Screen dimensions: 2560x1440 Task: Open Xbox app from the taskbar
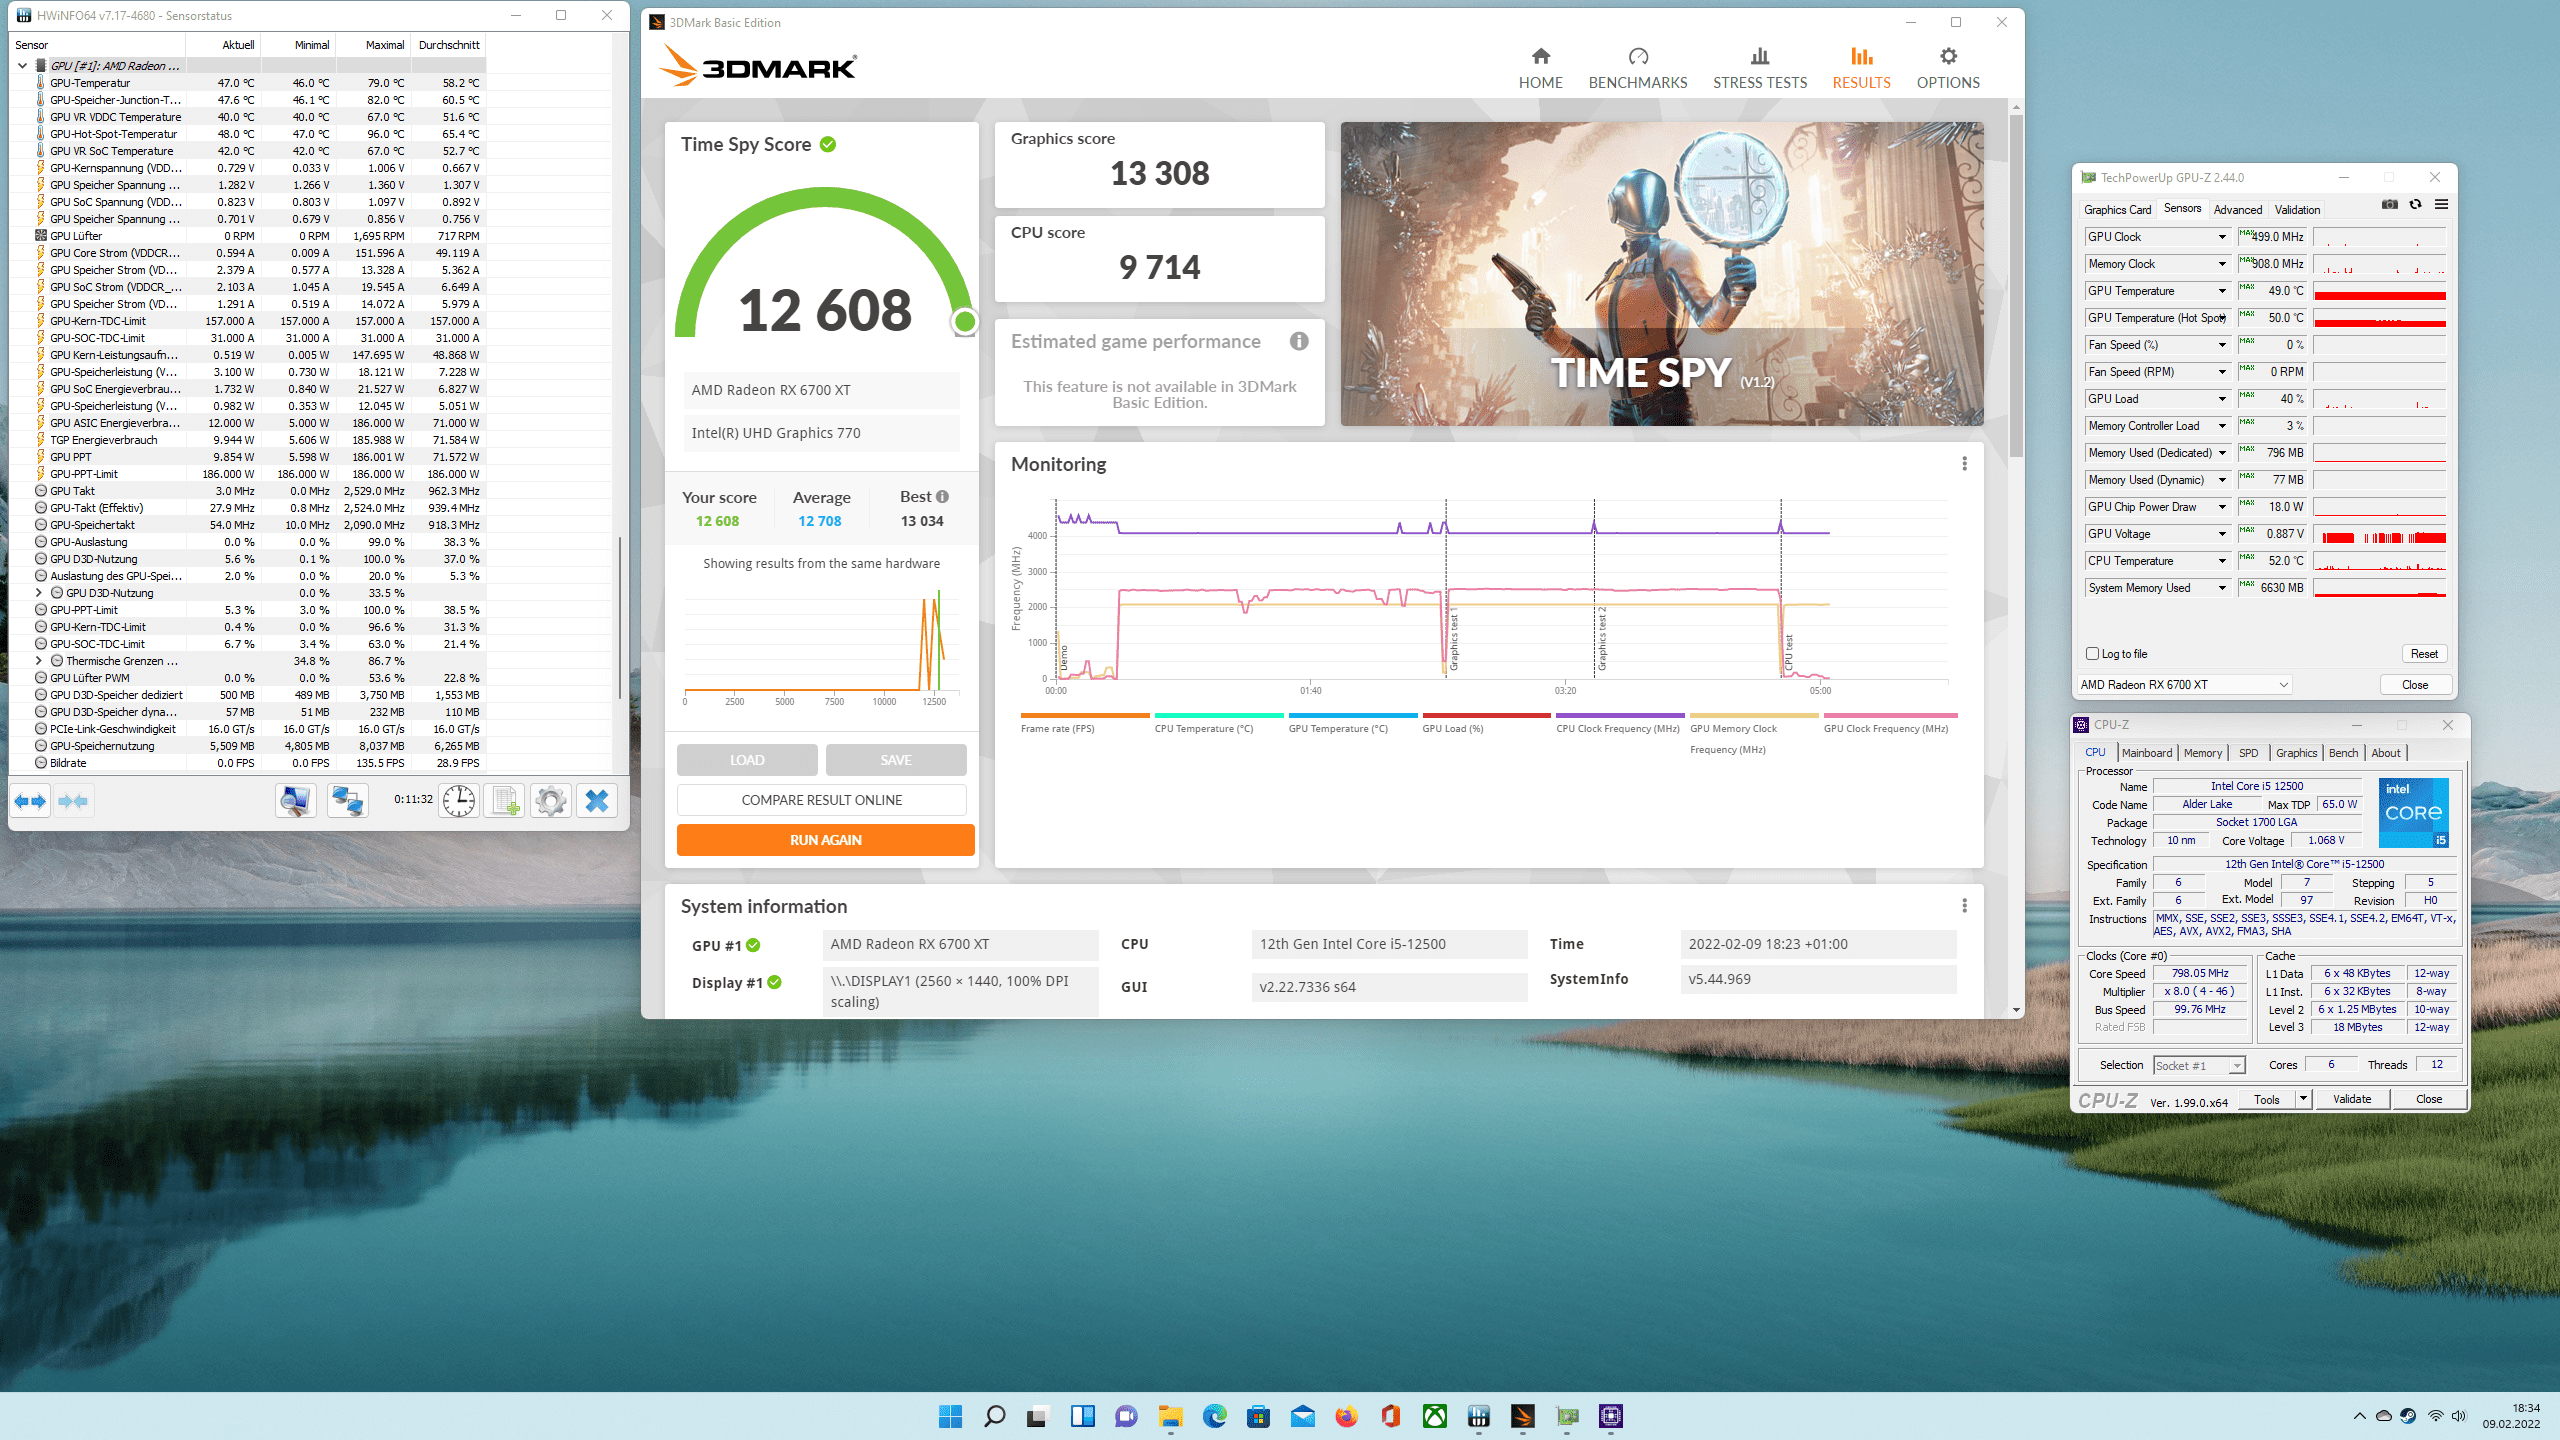coord(1435,1416)
